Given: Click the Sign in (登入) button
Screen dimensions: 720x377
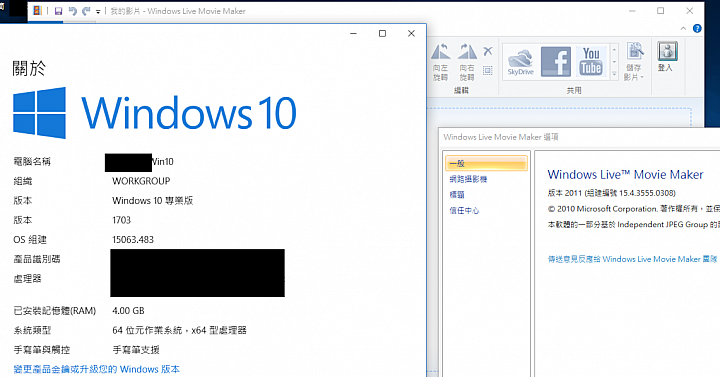Looking at the screenshot, I should 666,56.
